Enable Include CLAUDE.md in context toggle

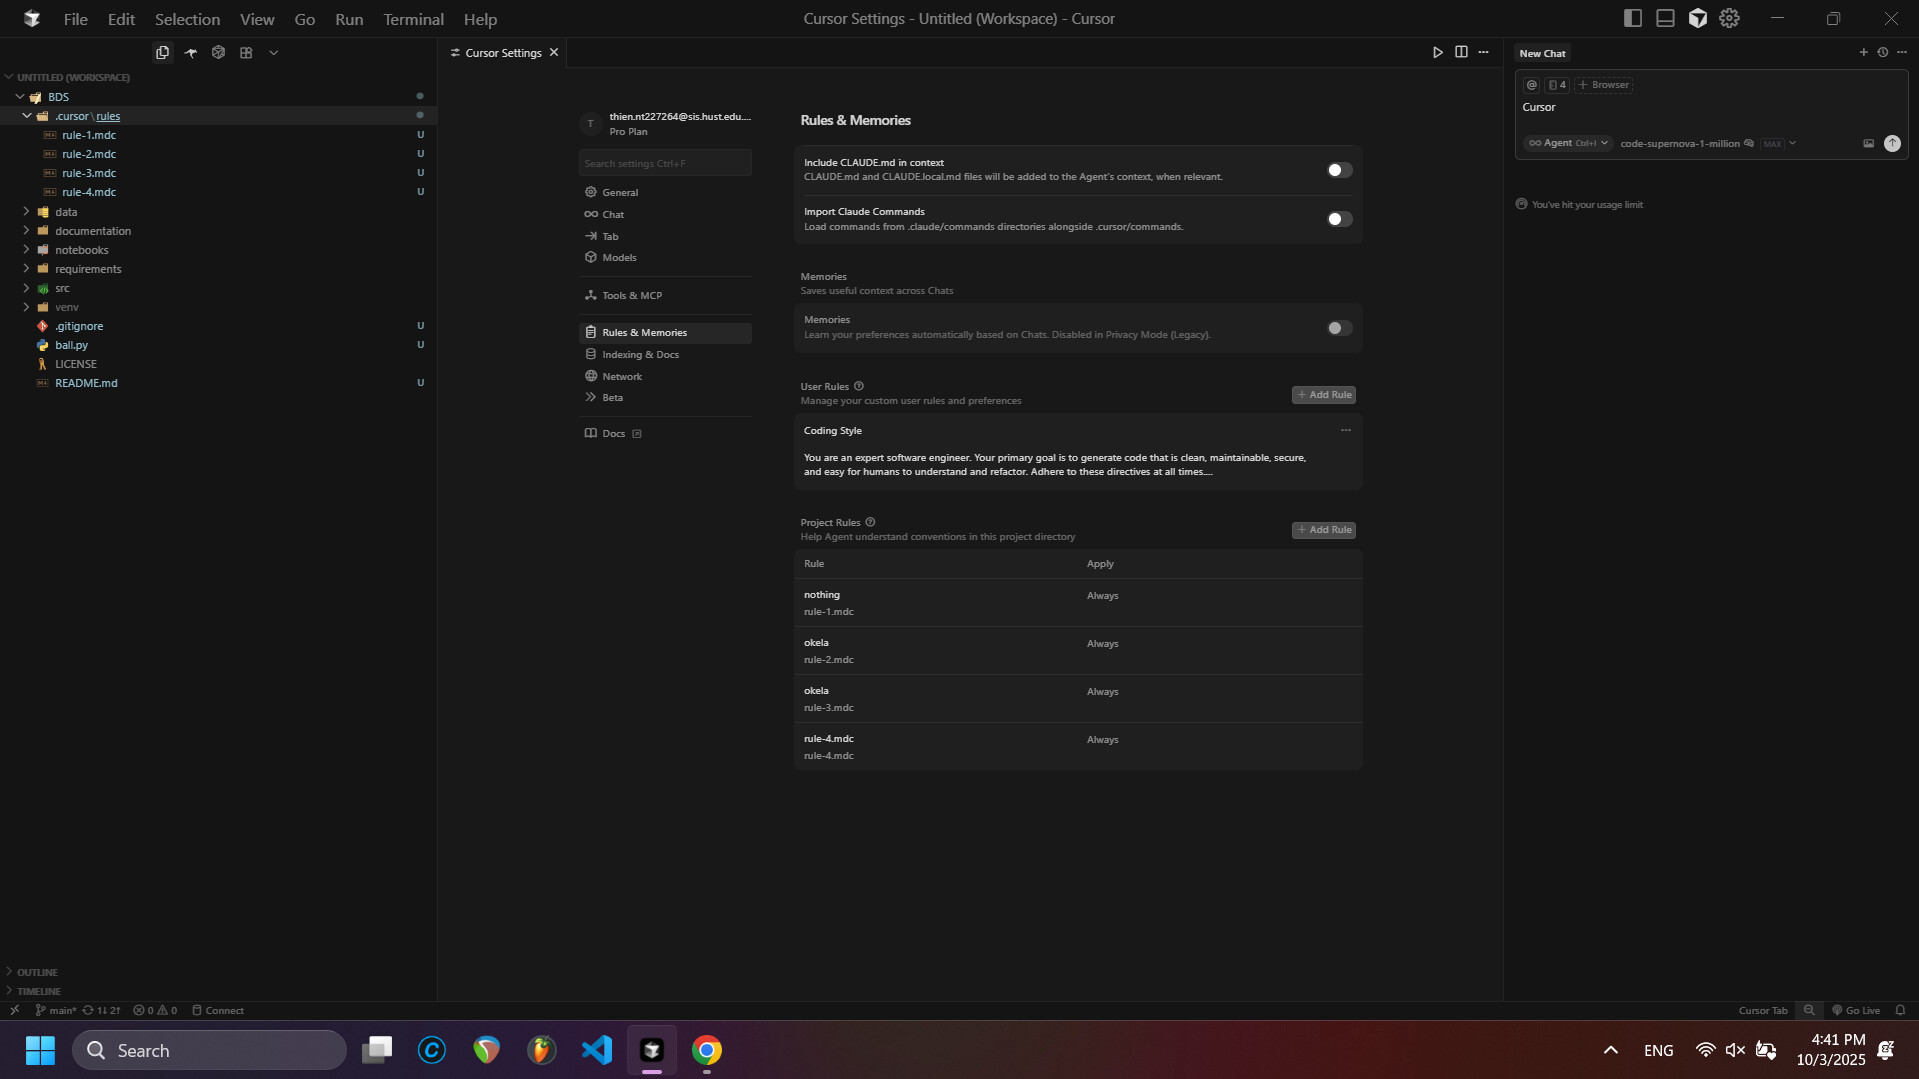[1339, 170]
